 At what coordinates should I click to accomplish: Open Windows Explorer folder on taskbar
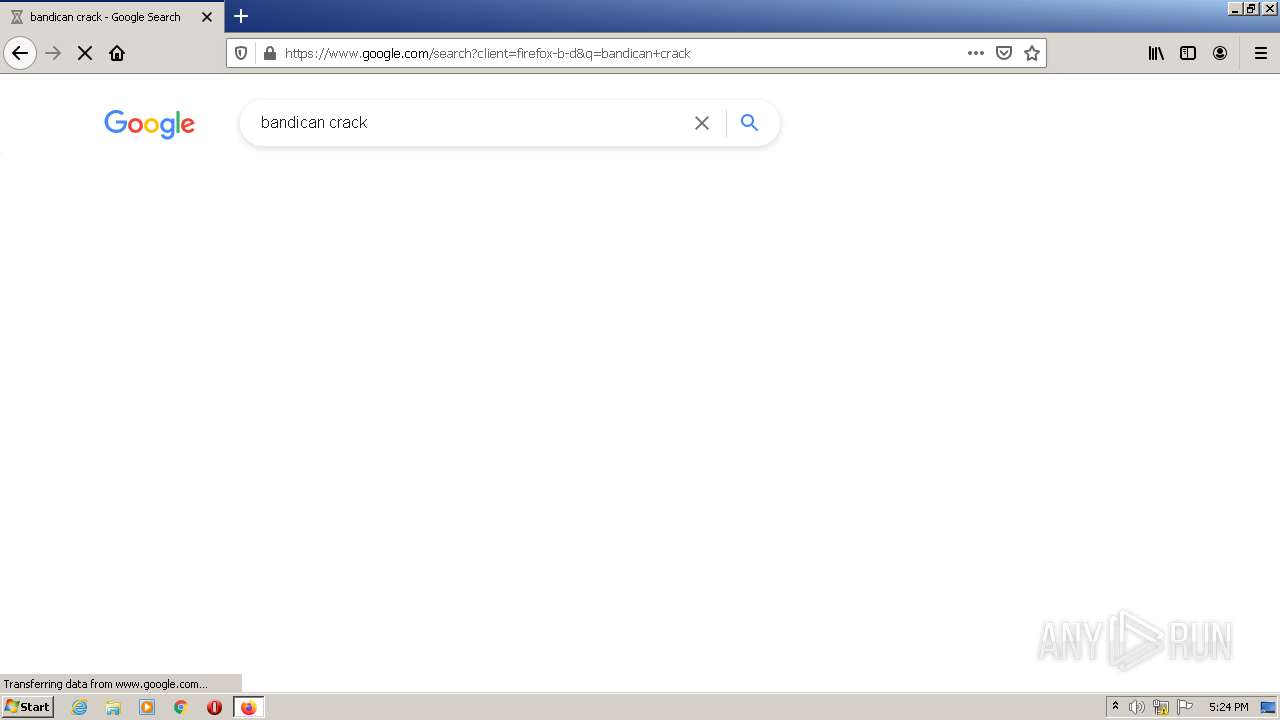point(113,707)
